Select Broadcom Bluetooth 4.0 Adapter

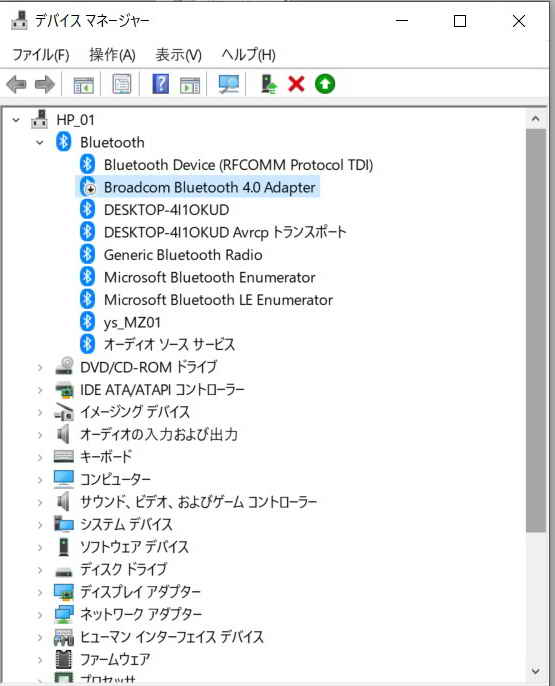[209, 187]
